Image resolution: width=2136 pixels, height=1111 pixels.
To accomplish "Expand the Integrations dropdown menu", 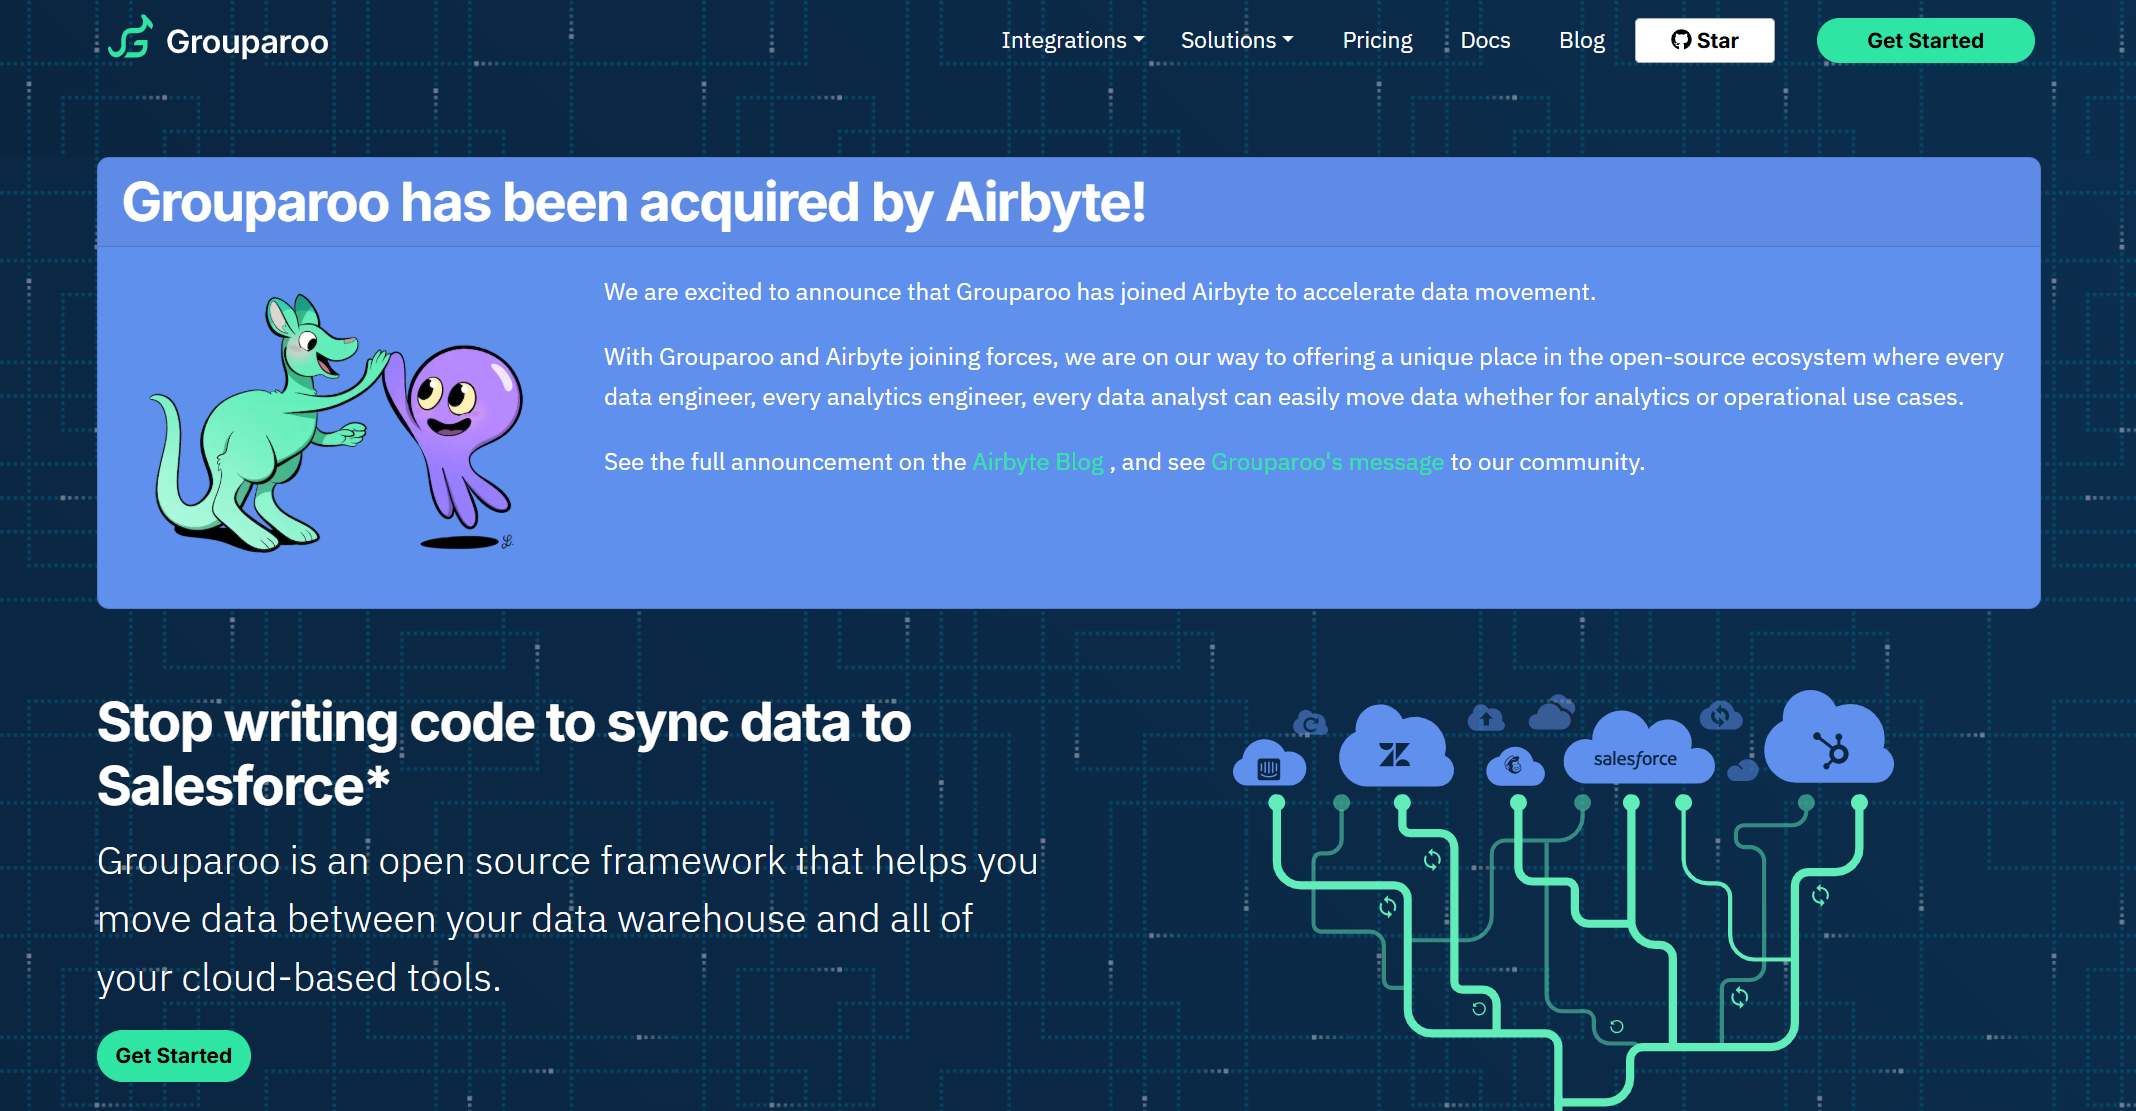I will click(1072, 40).
